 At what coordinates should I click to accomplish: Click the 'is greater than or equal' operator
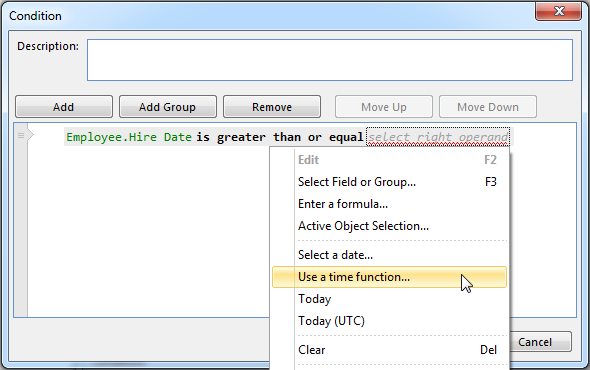(280, 137)
